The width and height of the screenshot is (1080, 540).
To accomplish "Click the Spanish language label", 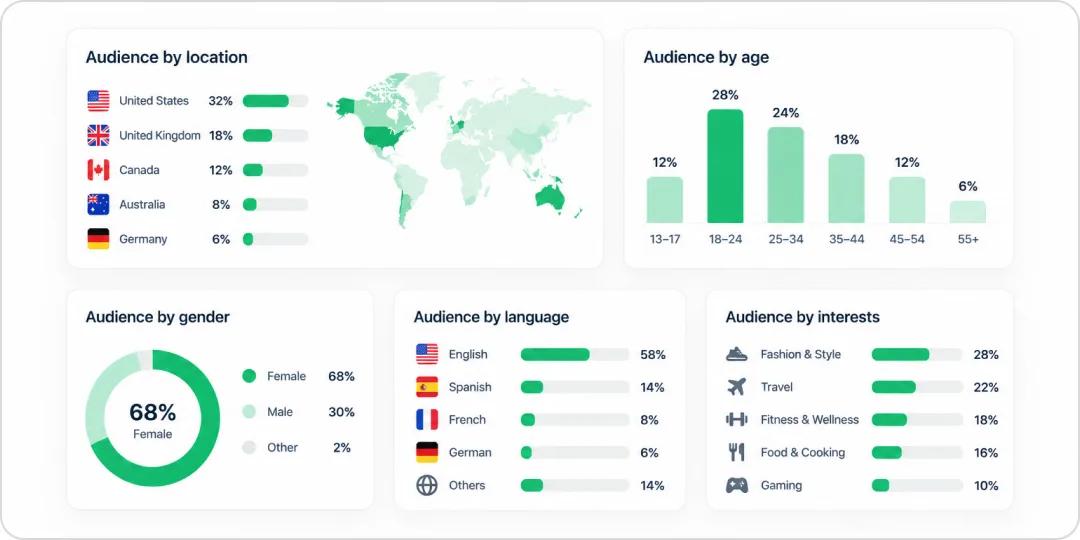I will [470, 387].
